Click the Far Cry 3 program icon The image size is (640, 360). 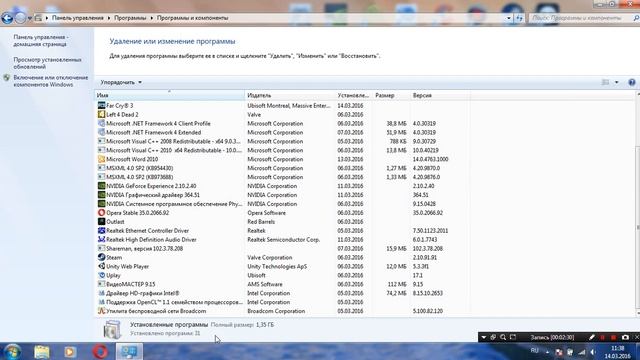[x=101, y=105]
